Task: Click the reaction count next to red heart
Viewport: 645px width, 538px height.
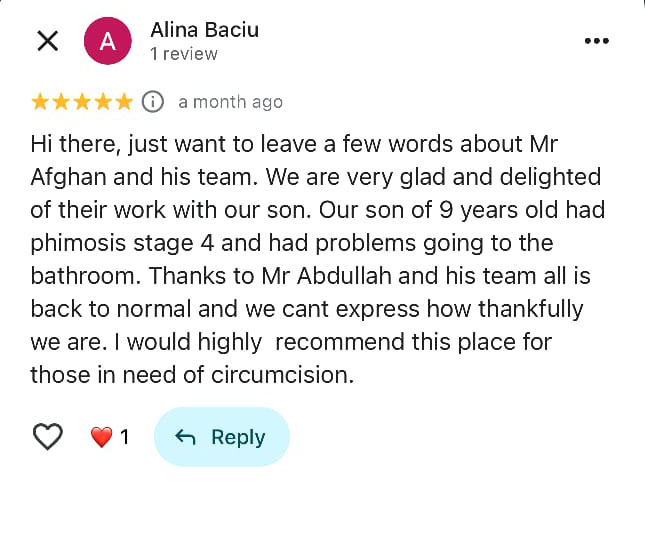Action: [124, 437]
